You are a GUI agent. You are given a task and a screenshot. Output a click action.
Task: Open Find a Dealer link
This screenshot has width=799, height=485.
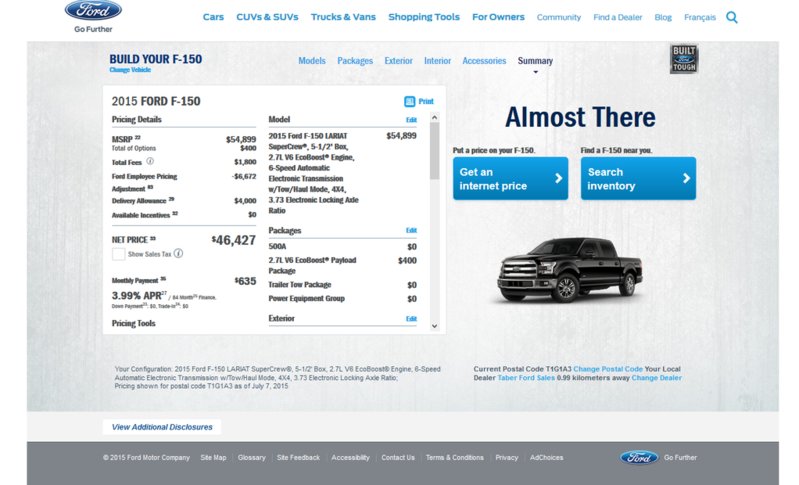click(x=618, y=17)
